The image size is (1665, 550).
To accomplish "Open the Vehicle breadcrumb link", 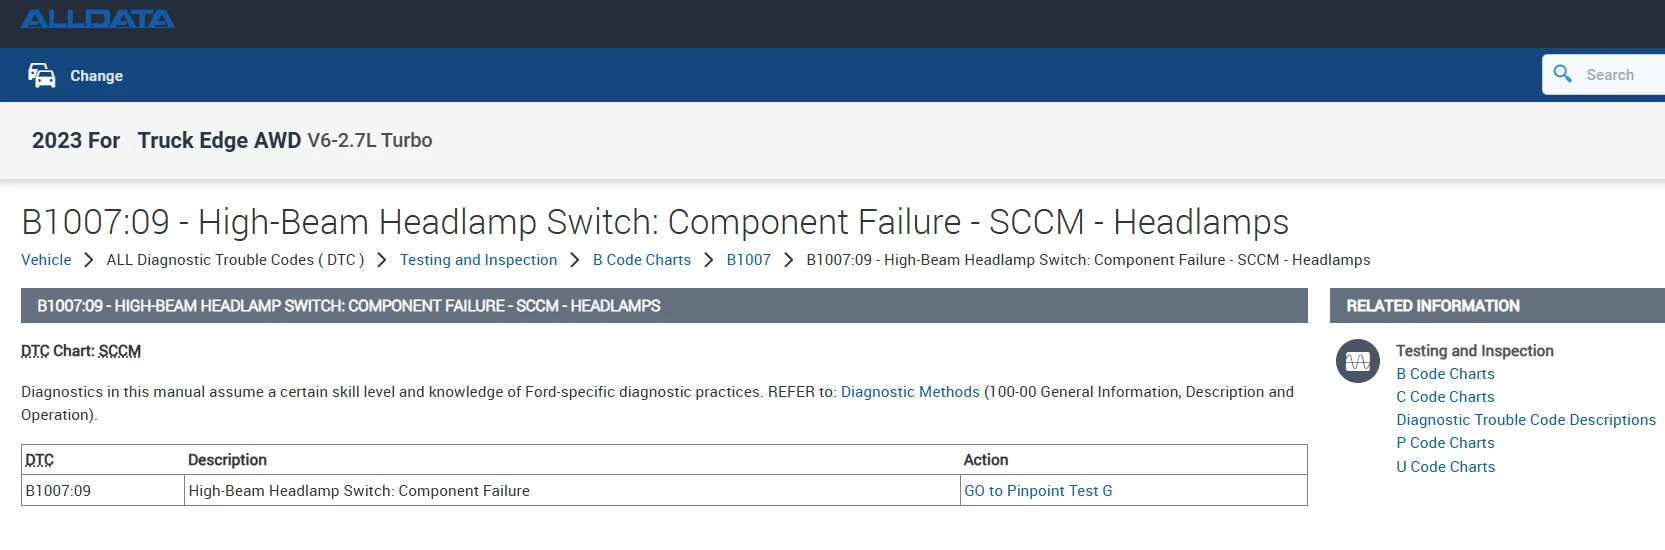I will click(x=46, y=260).
